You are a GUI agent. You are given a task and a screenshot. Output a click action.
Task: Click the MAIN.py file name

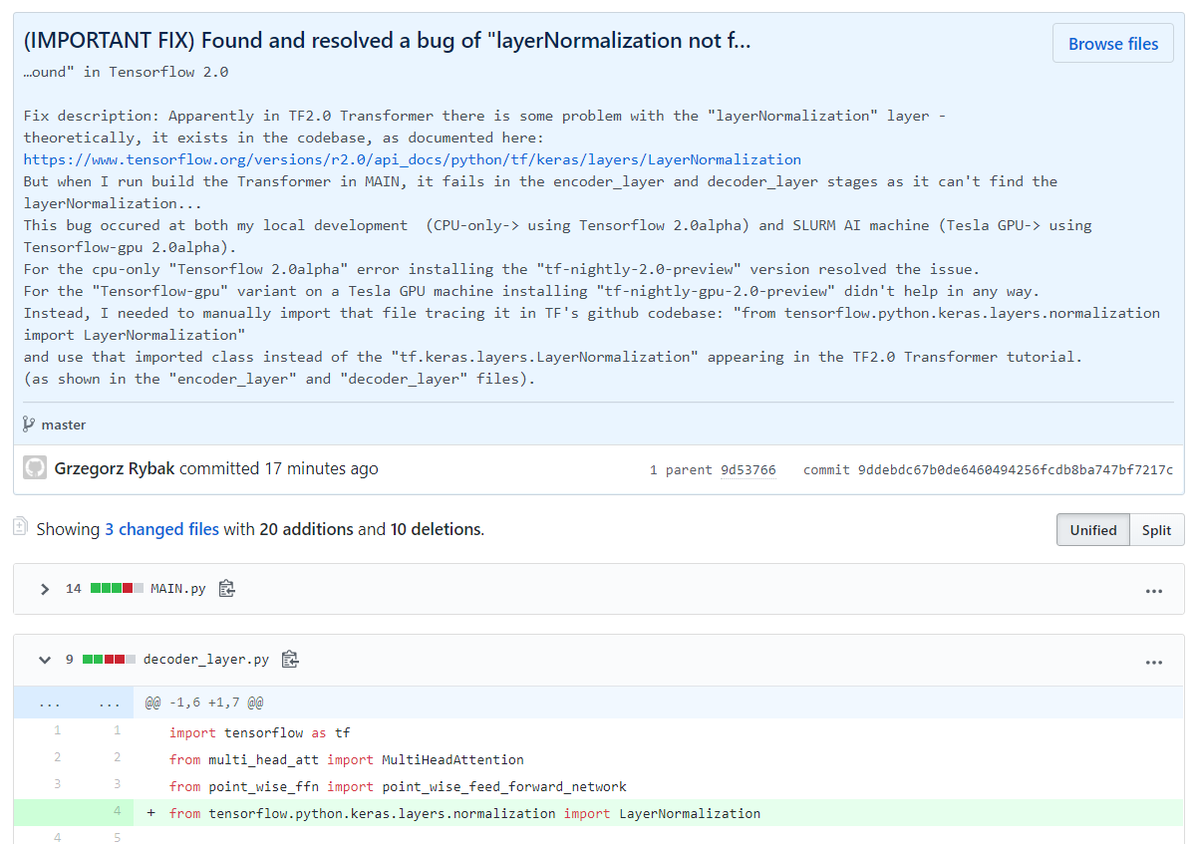[x=178, y=588]
